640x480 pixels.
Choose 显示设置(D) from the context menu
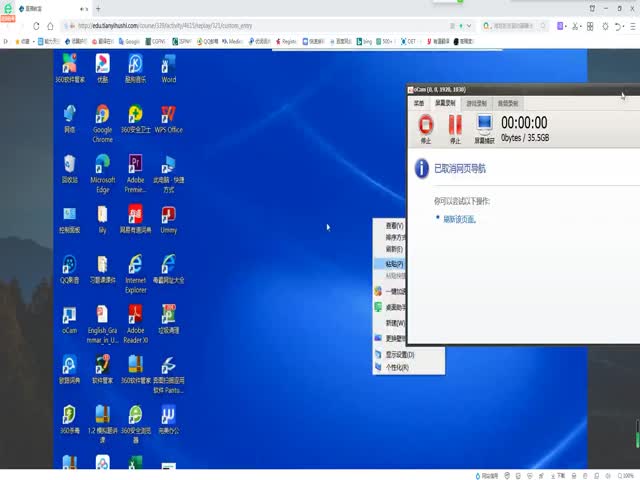pos(400,354)
